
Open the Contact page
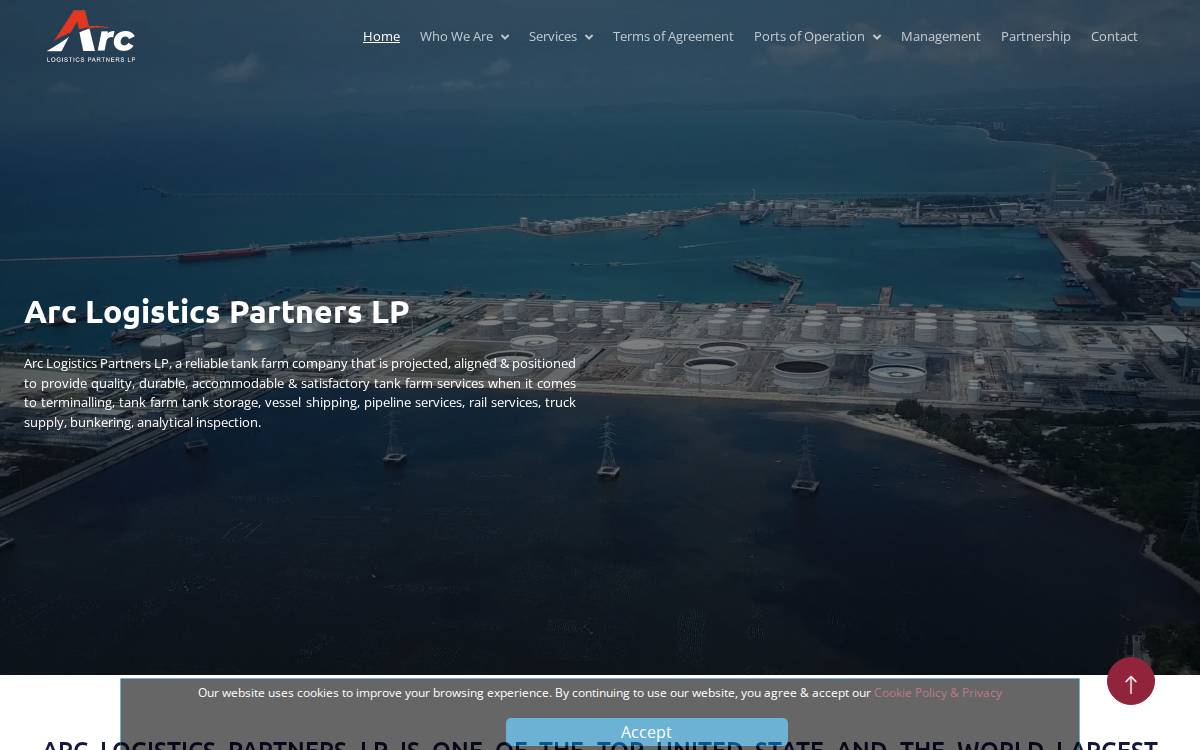[1114, 36]
